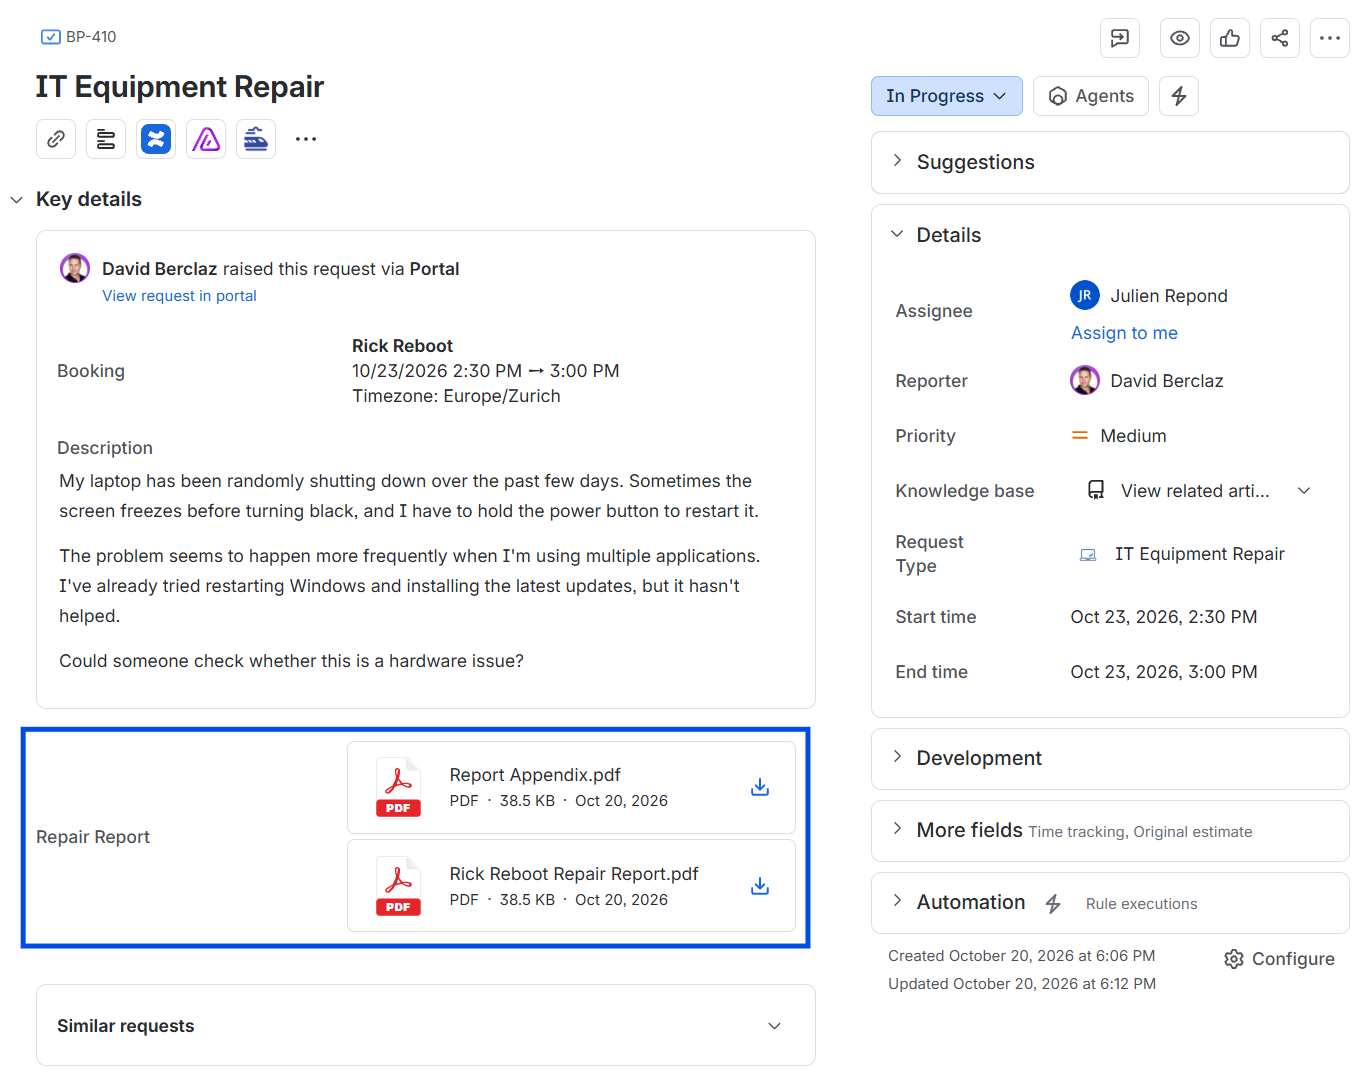Toggle the watch eye icon

(x=1180, y=38)
